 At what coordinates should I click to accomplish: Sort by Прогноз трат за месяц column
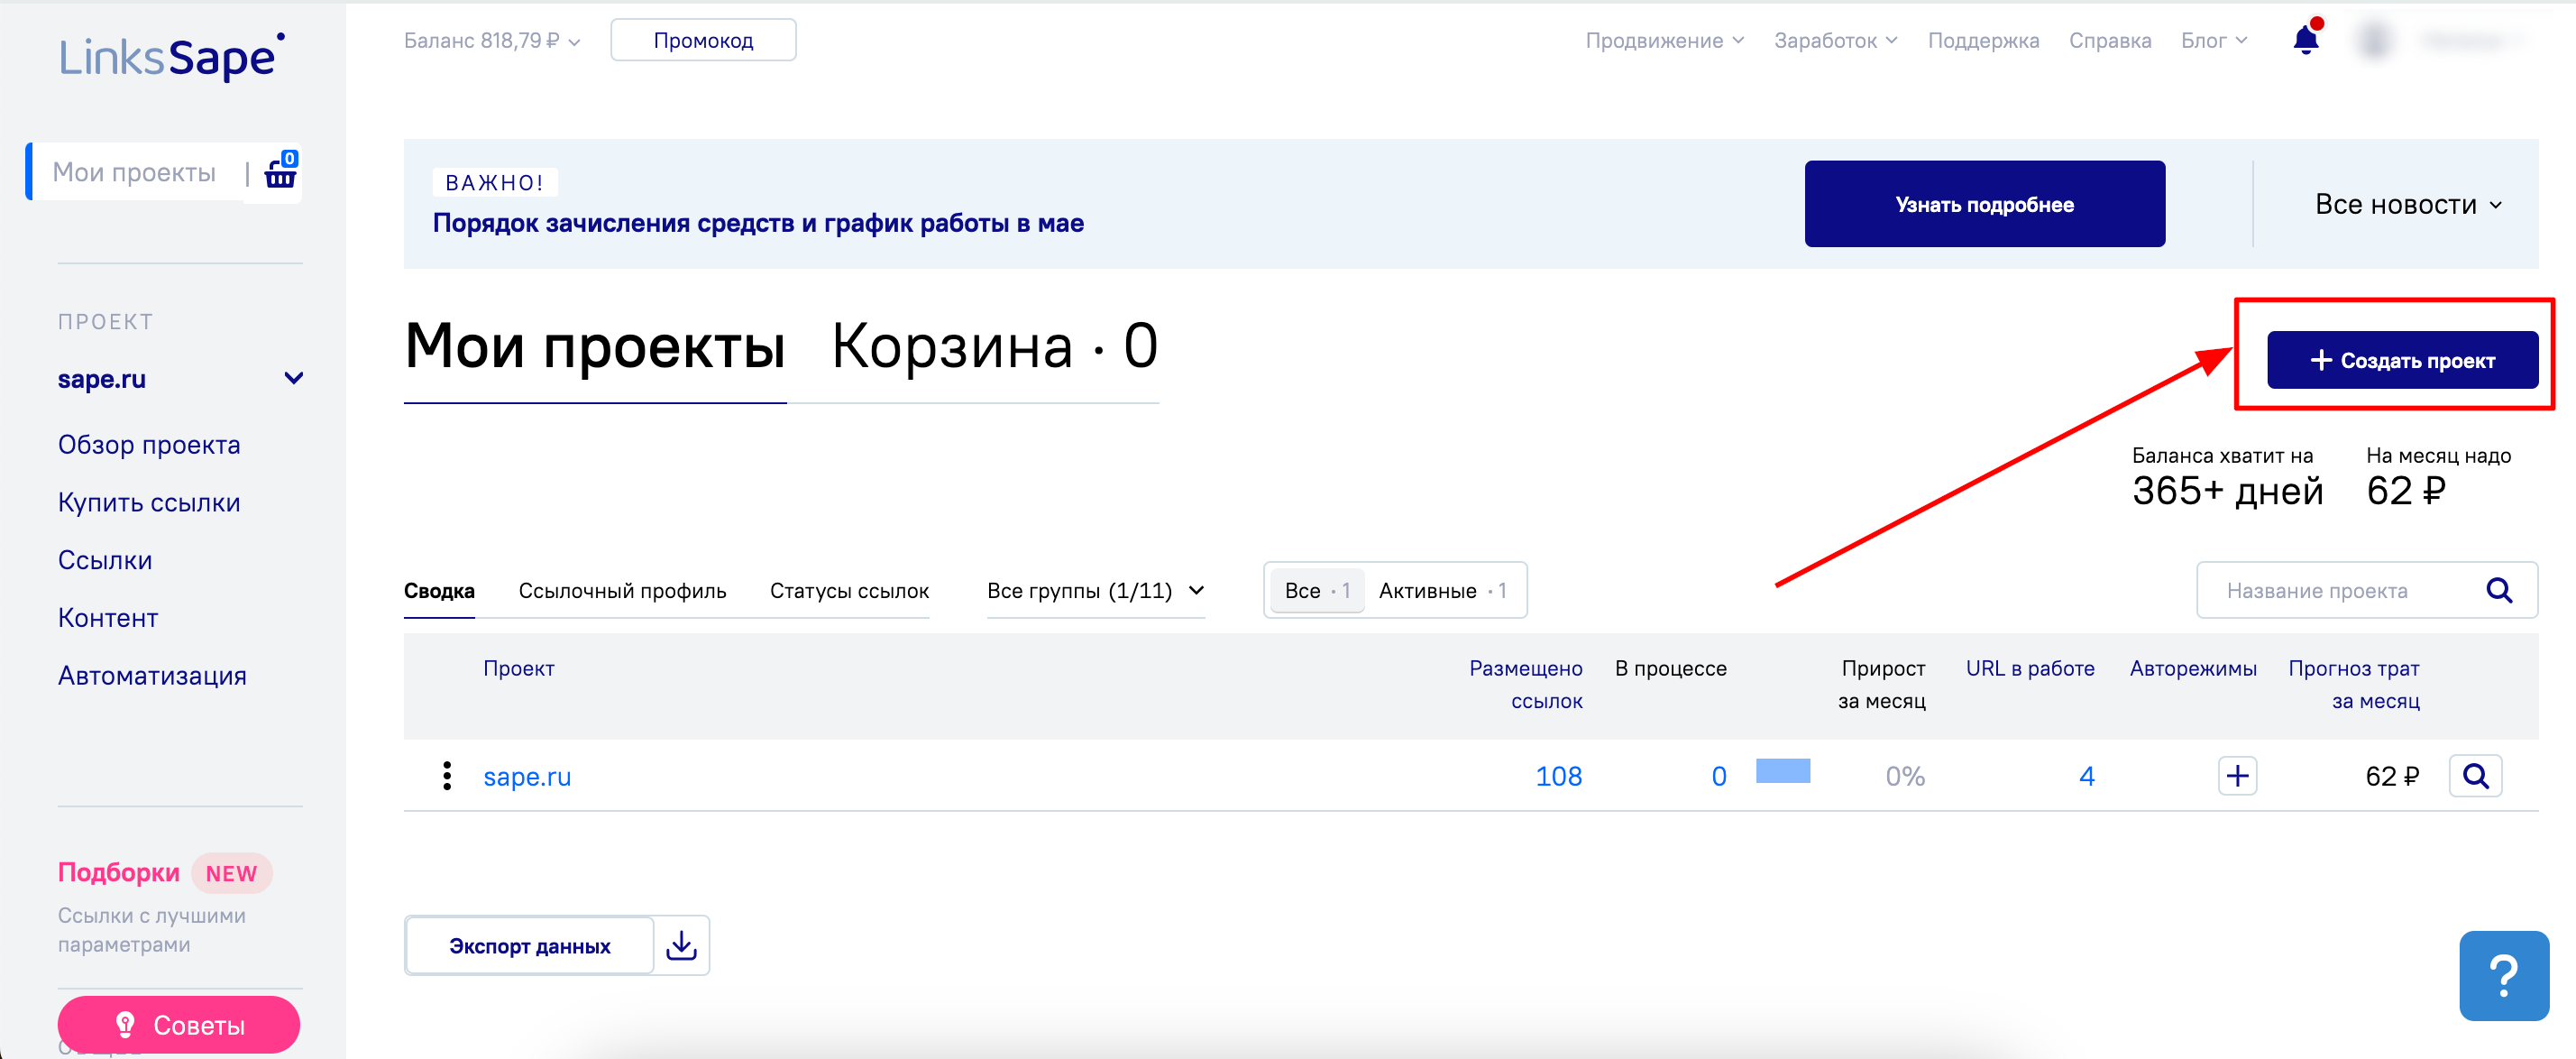[2353, 684]
